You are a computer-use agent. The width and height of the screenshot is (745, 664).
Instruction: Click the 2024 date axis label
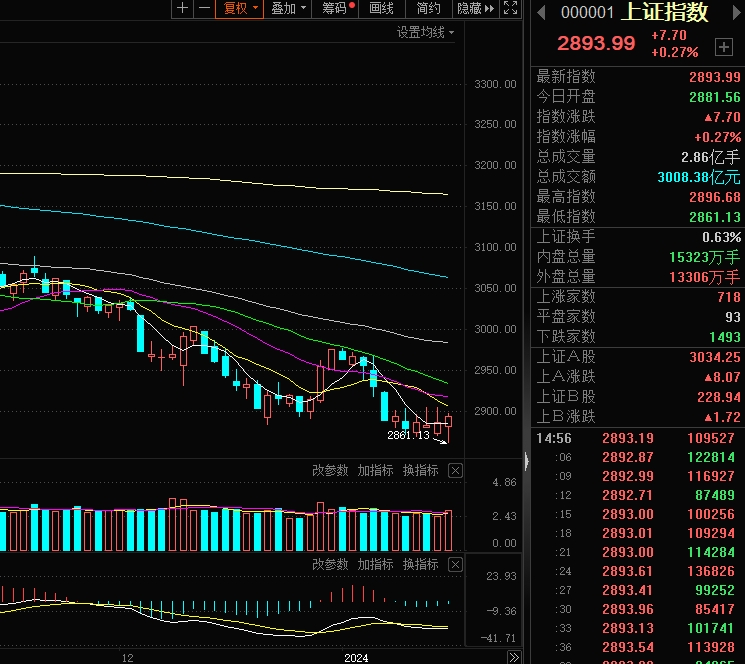[356, 658]
